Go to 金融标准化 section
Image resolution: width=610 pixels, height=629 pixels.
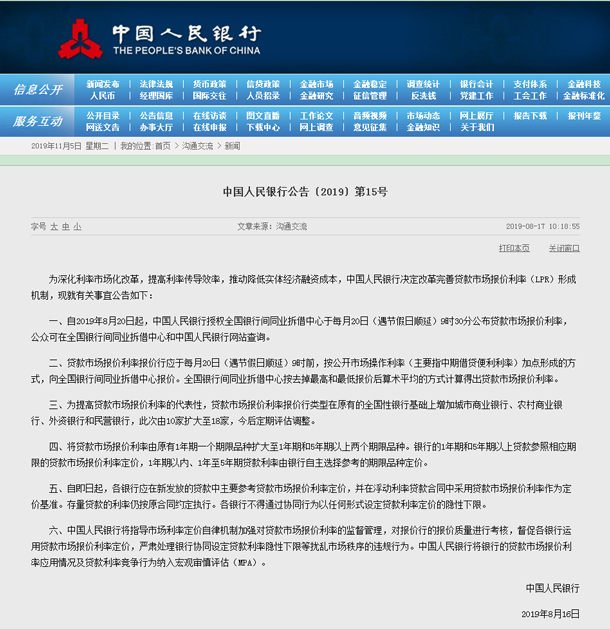pyautogui.click(x=584, y=96)
